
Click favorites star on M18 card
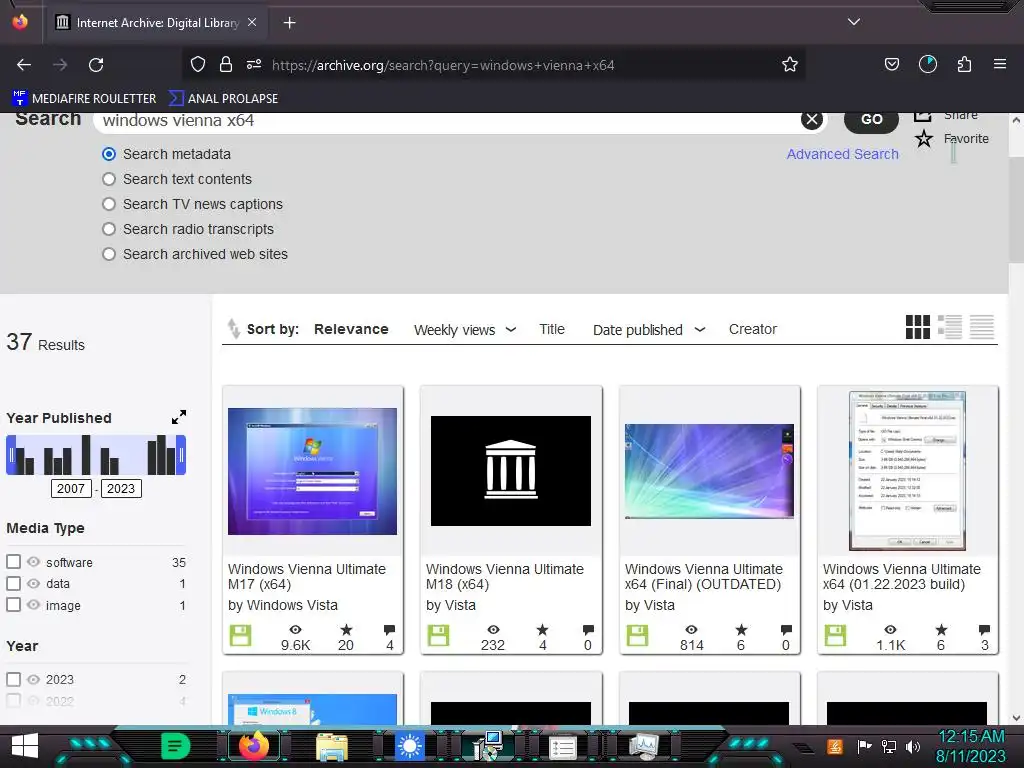click(x=543, y=630)
